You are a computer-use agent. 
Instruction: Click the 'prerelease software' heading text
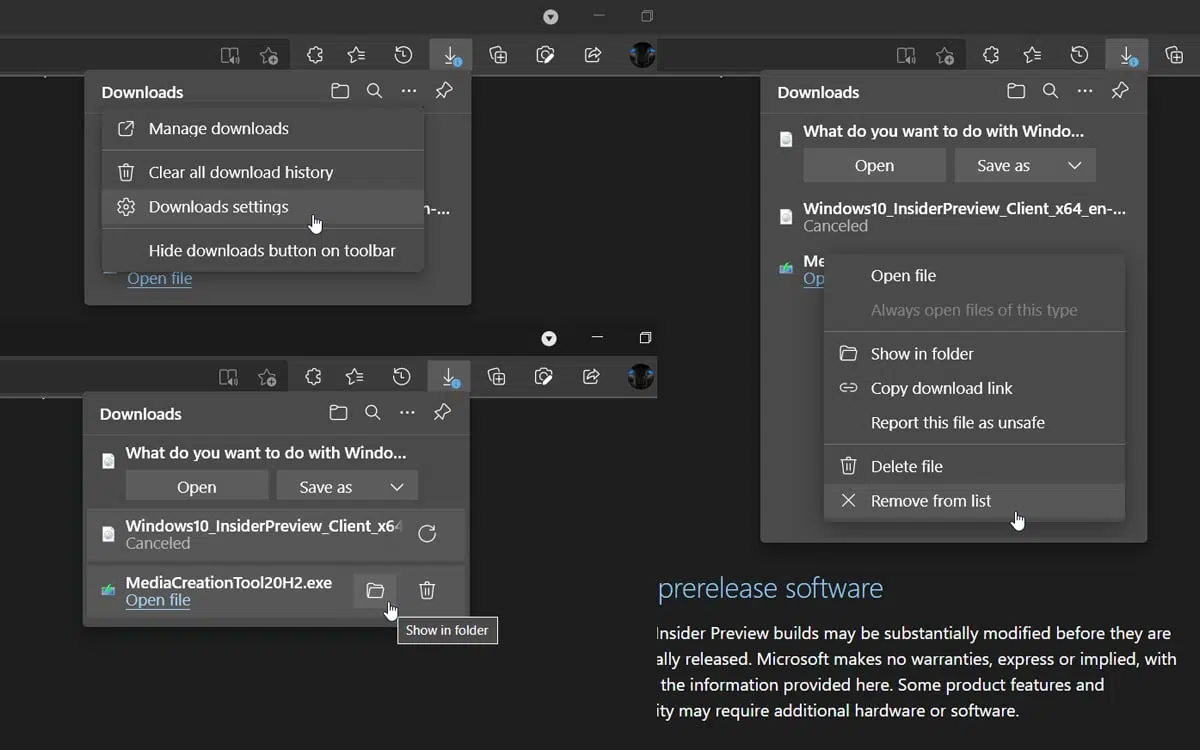coord(770,588)
